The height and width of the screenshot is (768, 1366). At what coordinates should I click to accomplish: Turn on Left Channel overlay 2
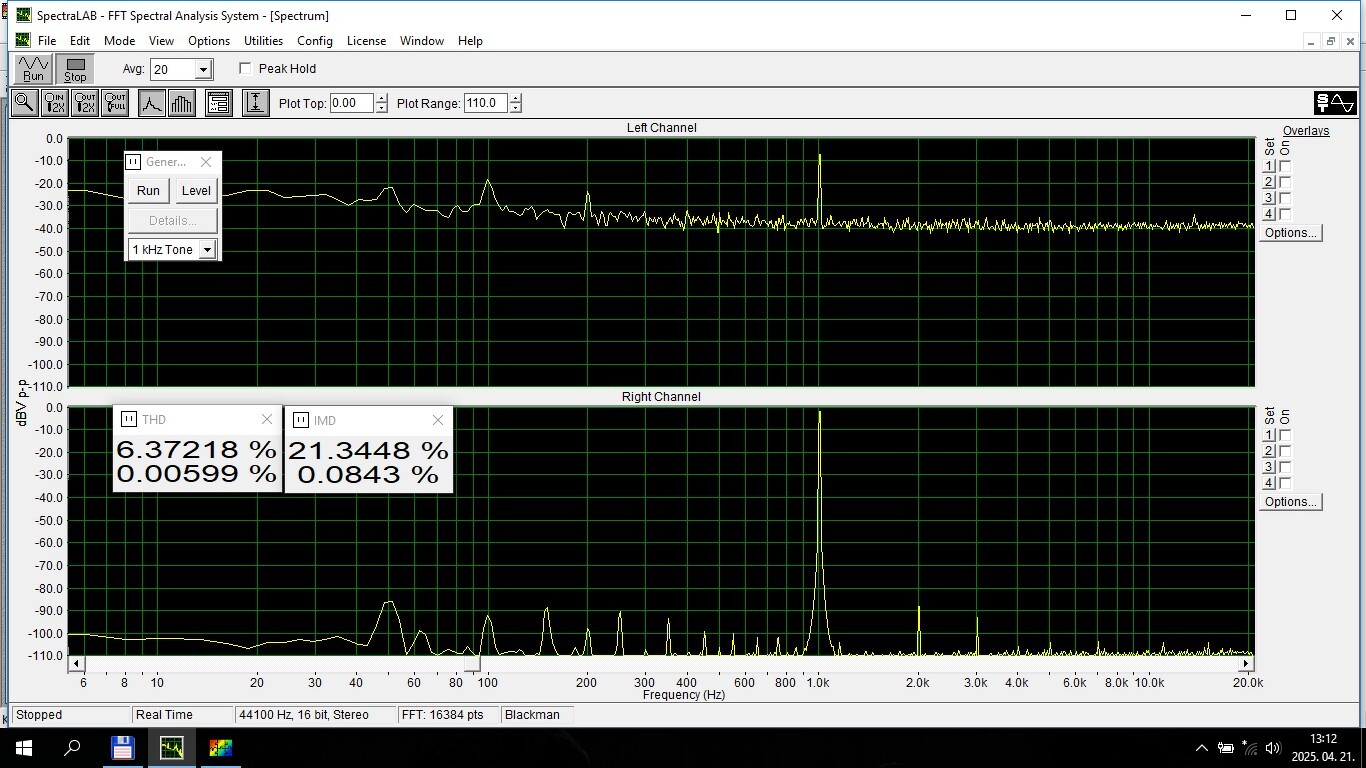coord(1285,182)
